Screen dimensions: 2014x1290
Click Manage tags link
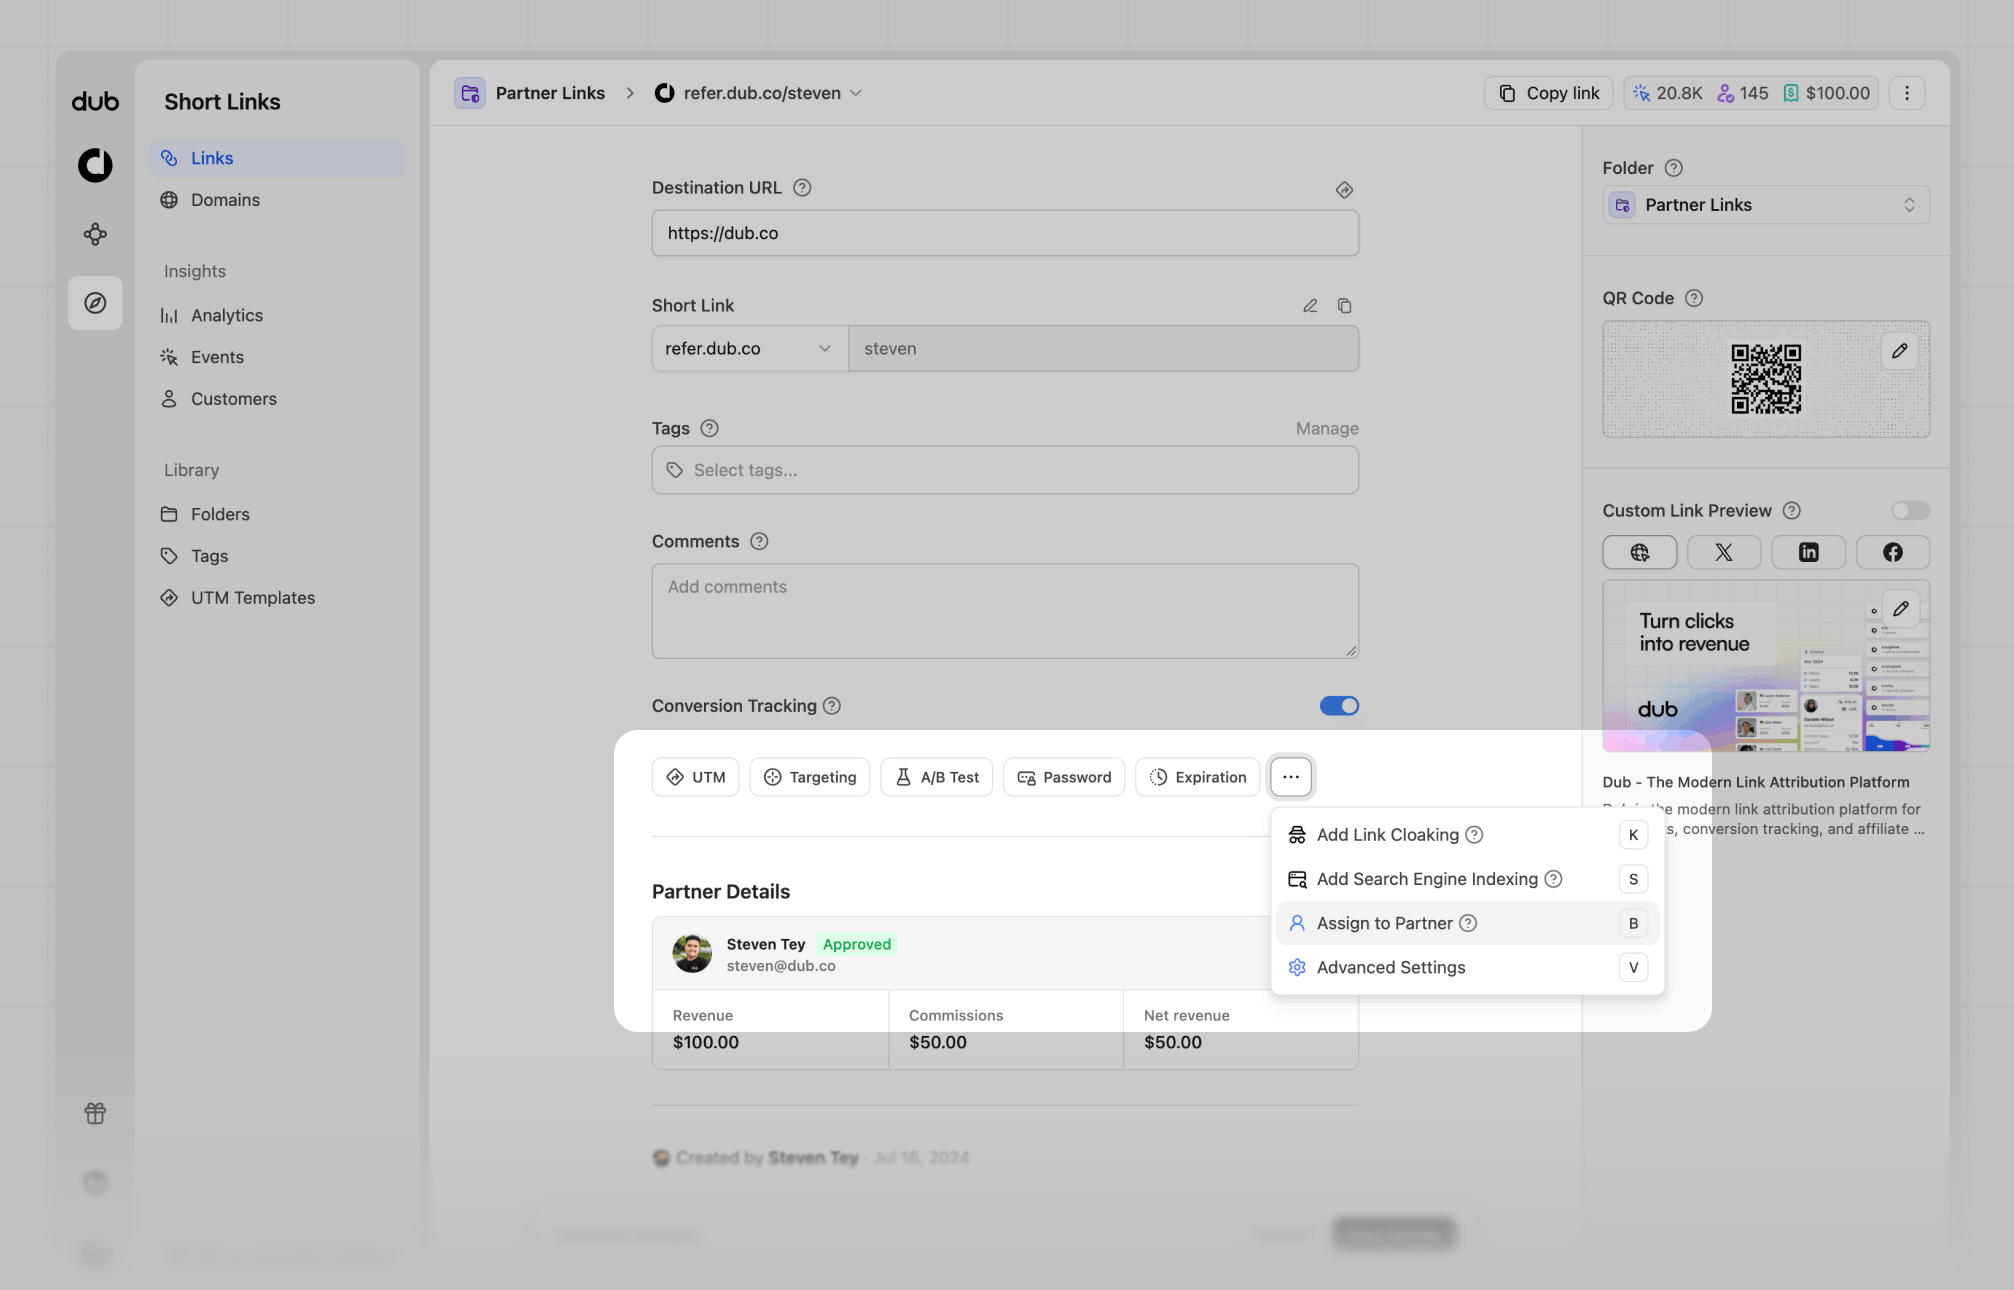pyautogui.click(x=1327, y=428)
